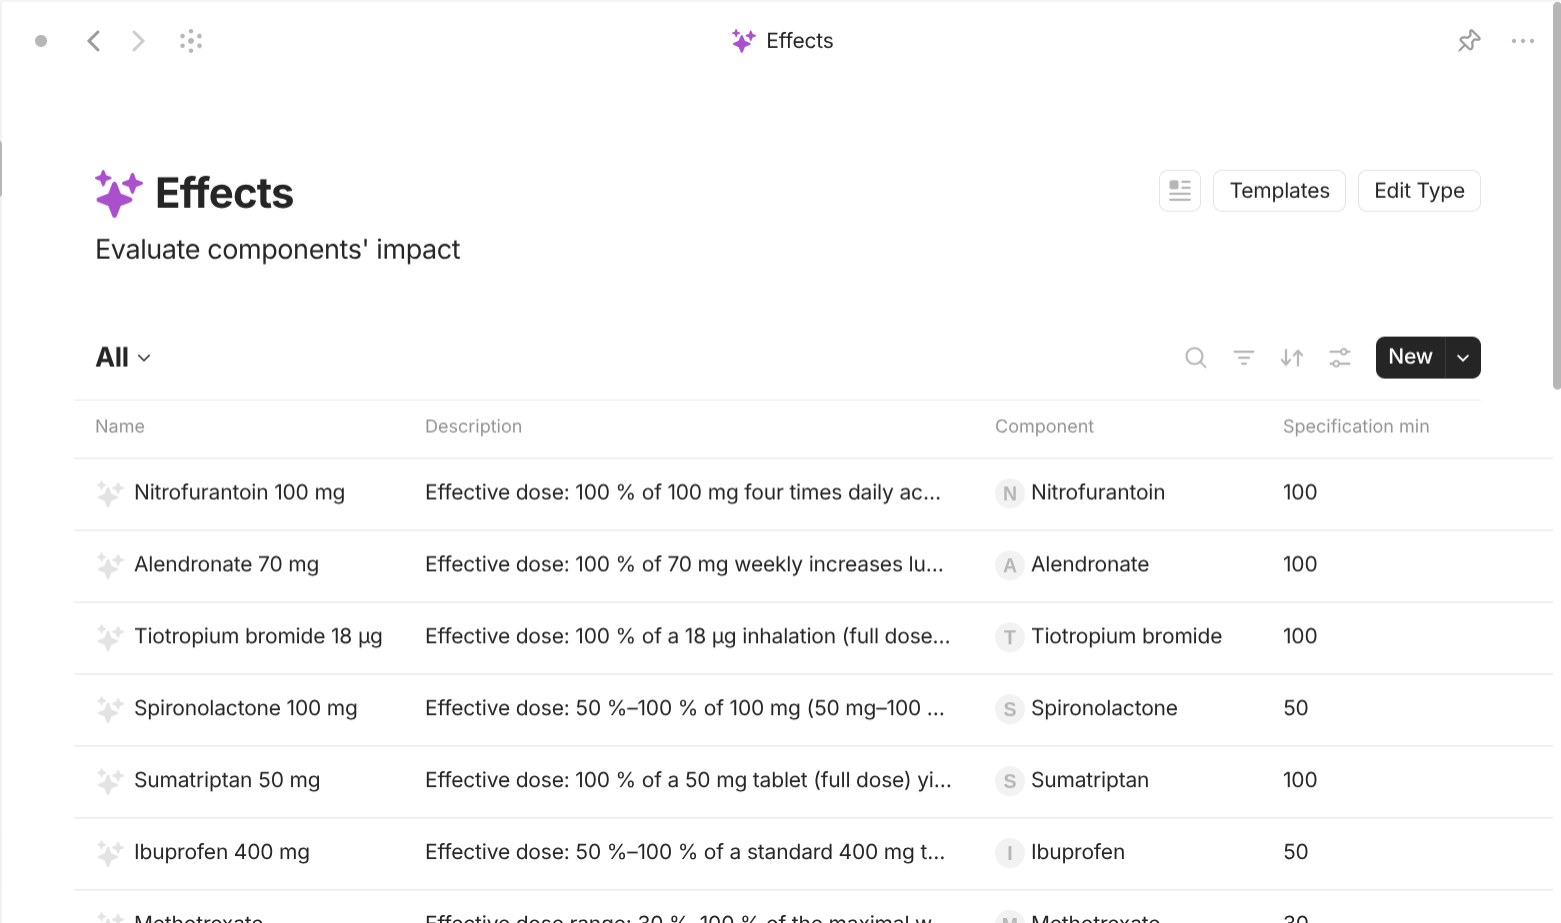This screenshot has width=1561, height=923.
Task: Click the back navigation chevron
Action: point(94,40)
